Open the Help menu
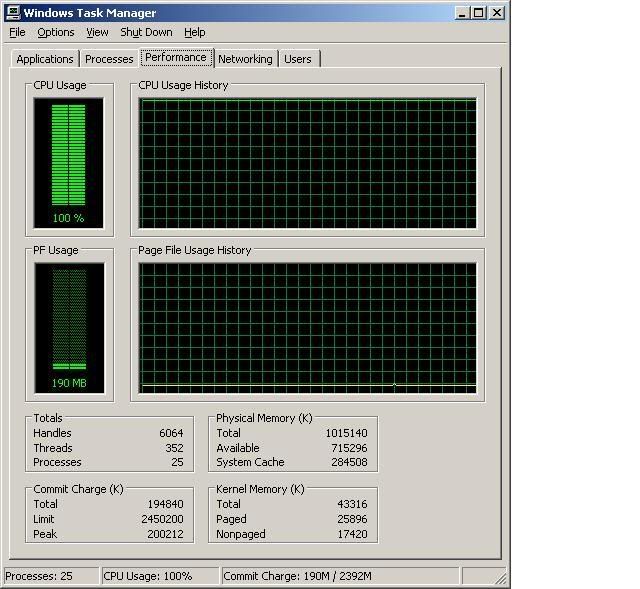Viewport: 640px width, 589px height. (x=195, y=33)
